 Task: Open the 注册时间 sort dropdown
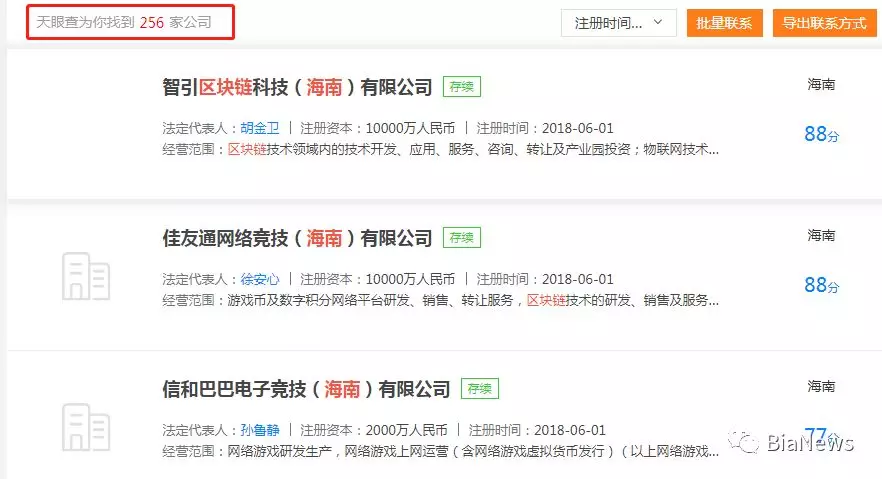click(618, 23)
